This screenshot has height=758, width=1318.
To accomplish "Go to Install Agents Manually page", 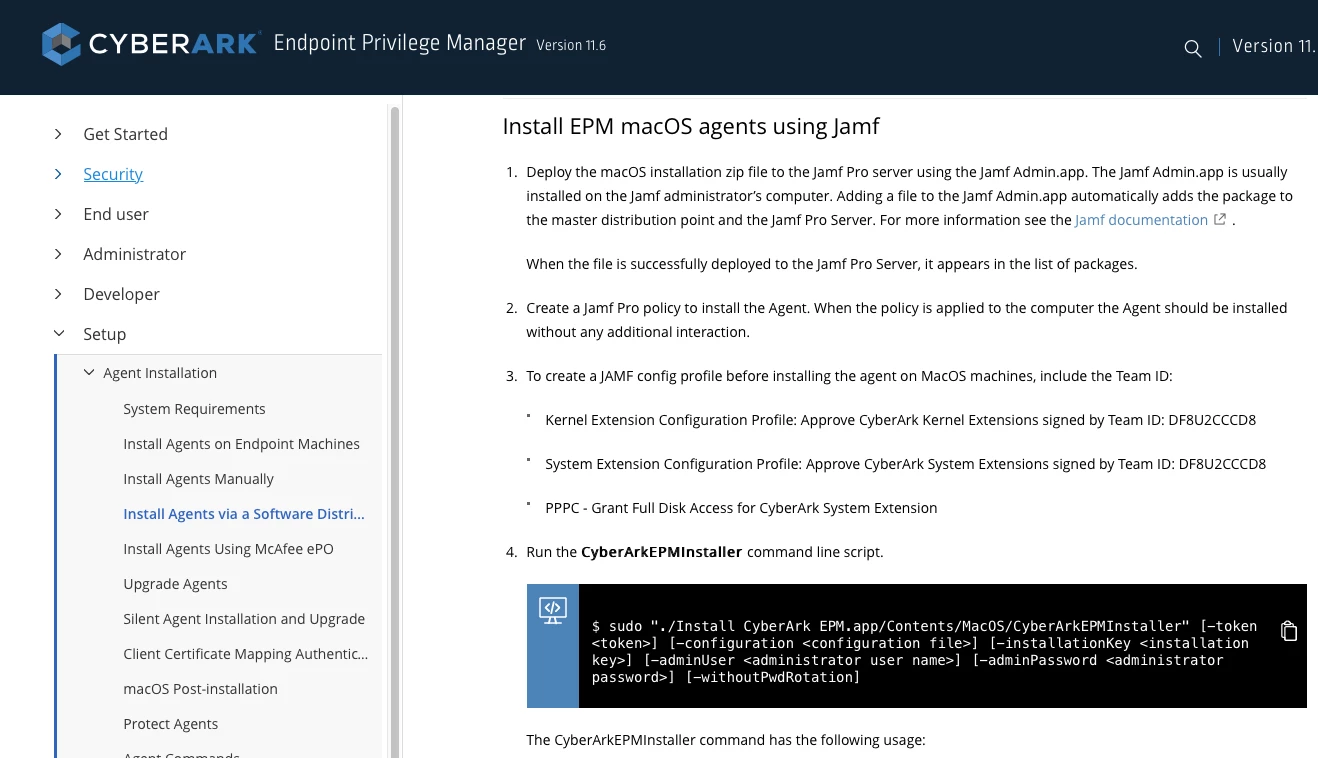I will pyautogui.click(x=198, y=479).
